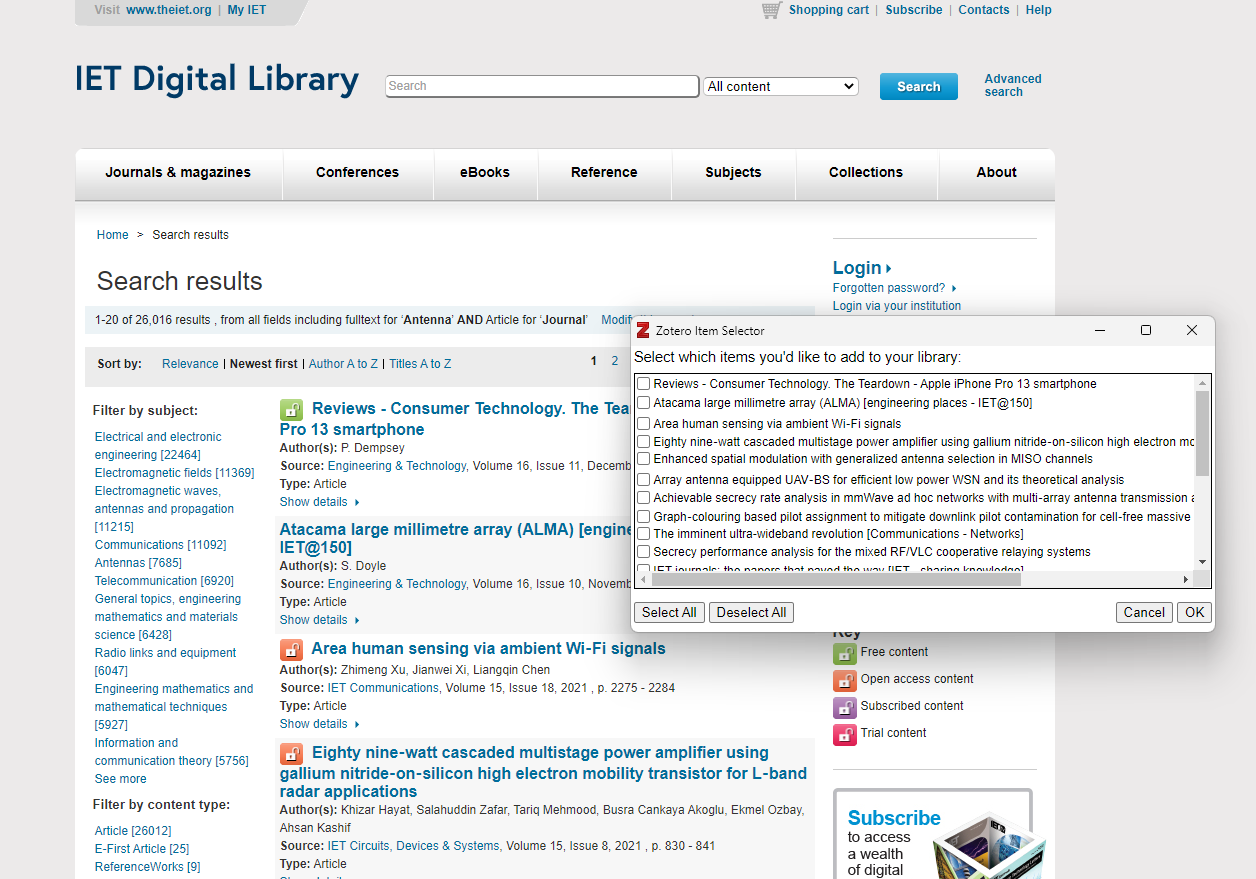This screenshot has width=1256, height=879.
Task: Open Subscribe link in top bar
Action: [913, 10]
